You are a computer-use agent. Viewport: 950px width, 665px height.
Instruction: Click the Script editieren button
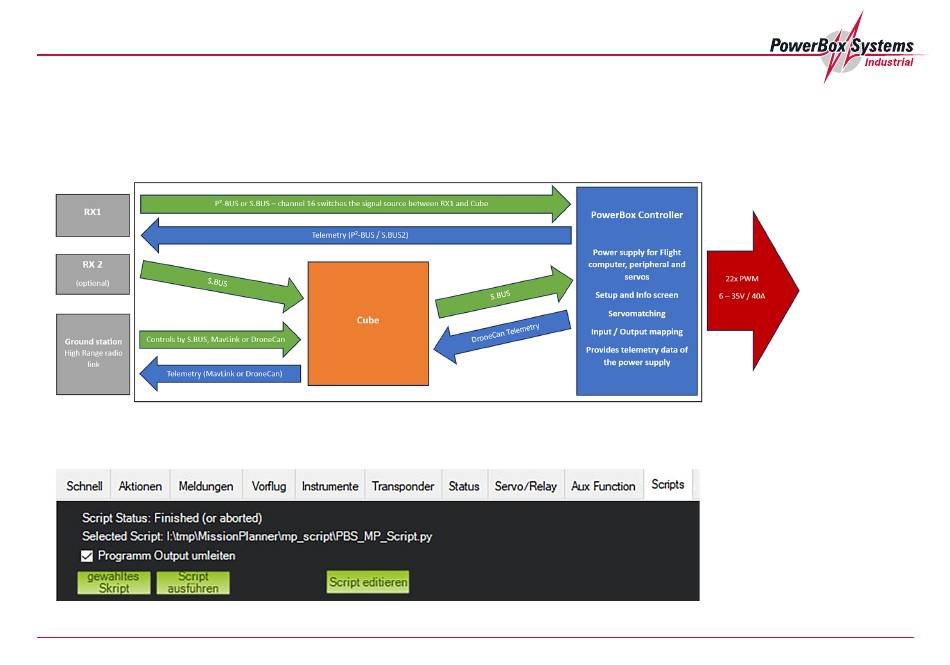point(368,582)
